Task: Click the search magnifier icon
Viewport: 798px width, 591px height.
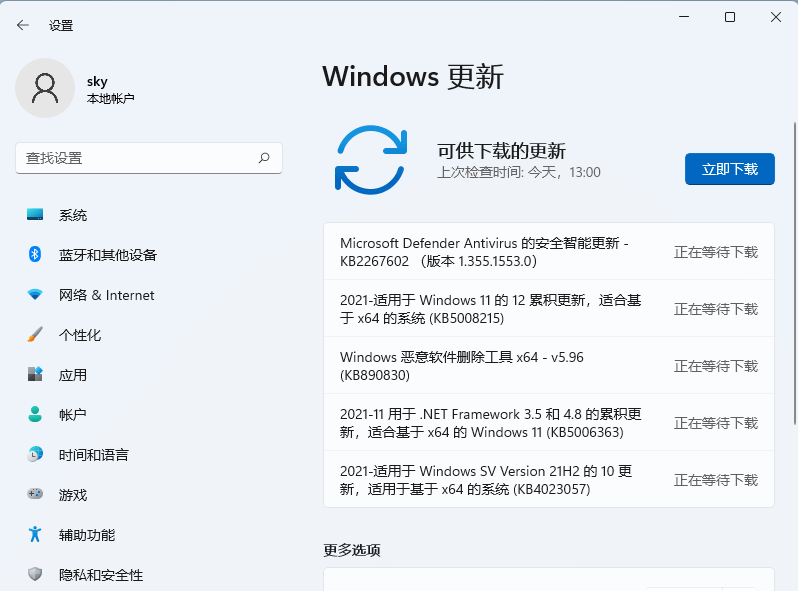Action: coord(264,158)
